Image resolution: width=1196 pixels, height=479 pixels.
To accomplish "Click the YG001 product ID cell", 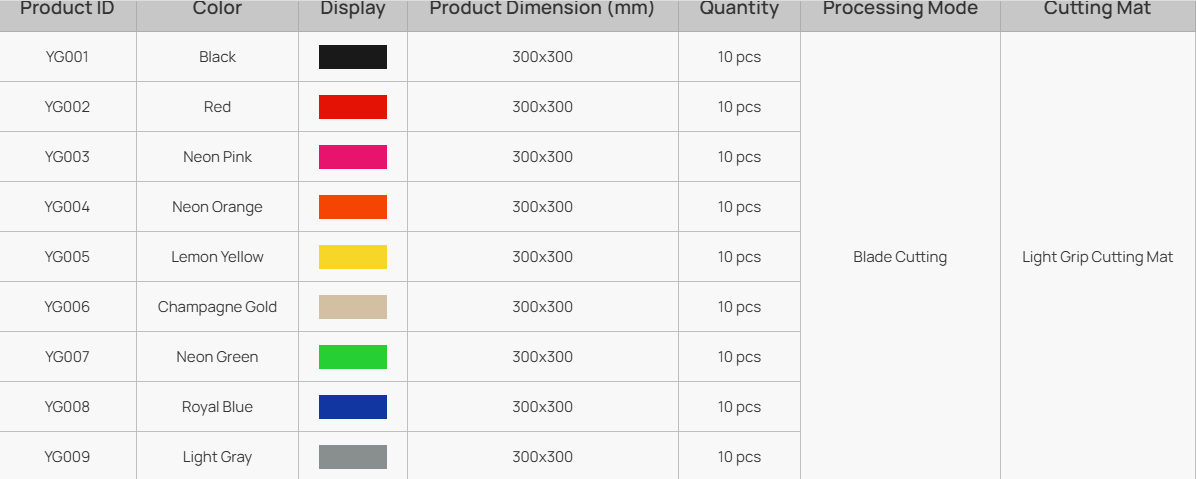I will pyautogui.click(x=67, y=57).
